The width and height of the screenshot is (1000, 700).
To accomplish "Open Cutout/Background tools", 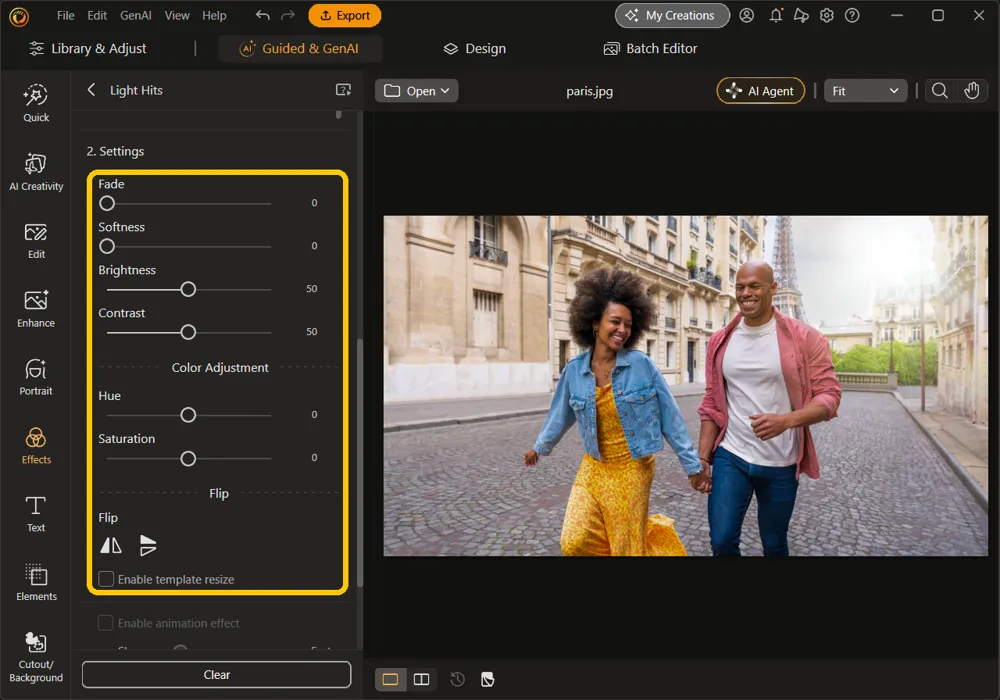I will click(36, 657).
